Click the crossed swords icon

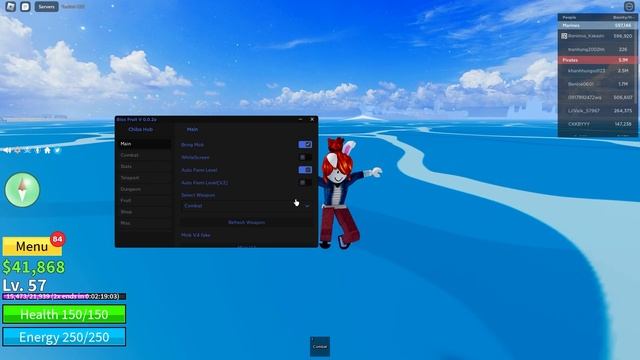(27, 151)
